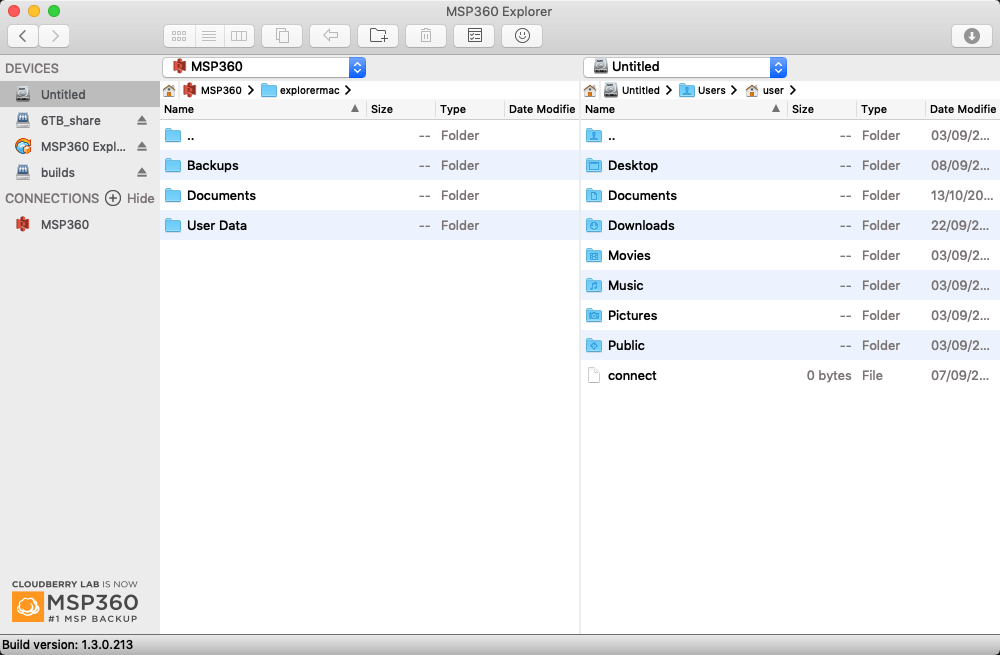Screen dimensions: 1000x655
Task: Add a new connection with the plus icon
Action: point(113,198)
